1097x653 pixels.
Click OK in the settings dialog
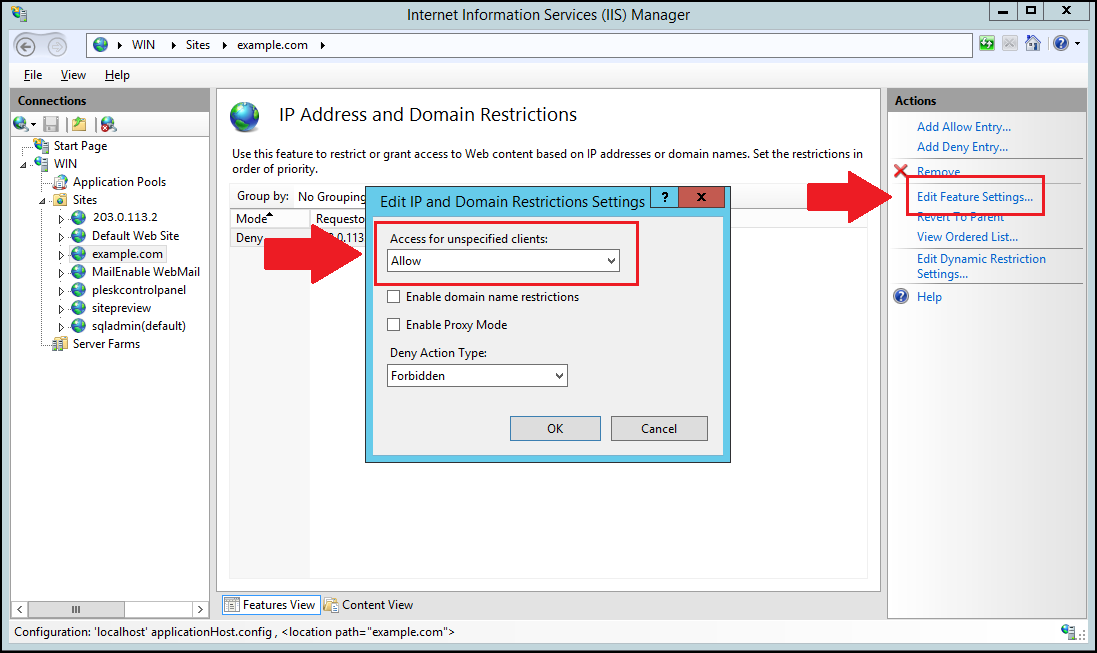click(555, 429)
